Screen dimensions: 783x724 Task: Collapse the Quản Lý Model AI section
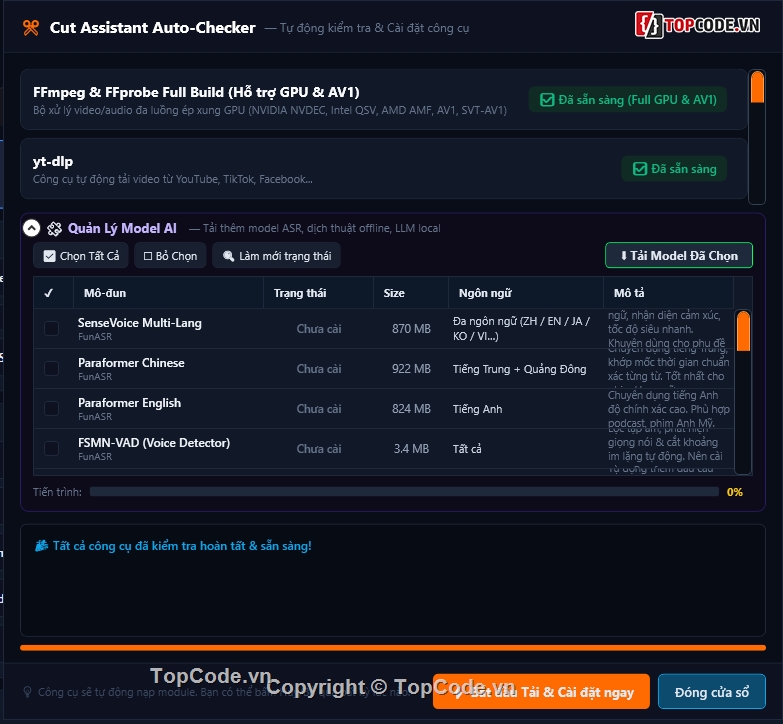(31, 228)
